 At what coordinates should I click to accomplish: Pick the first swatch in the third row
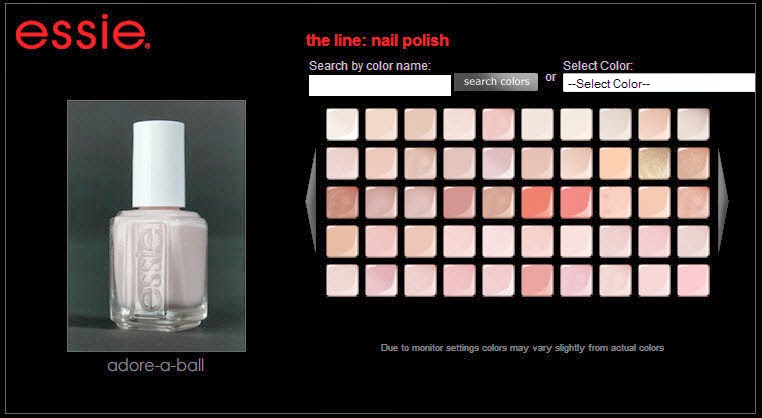342,202
